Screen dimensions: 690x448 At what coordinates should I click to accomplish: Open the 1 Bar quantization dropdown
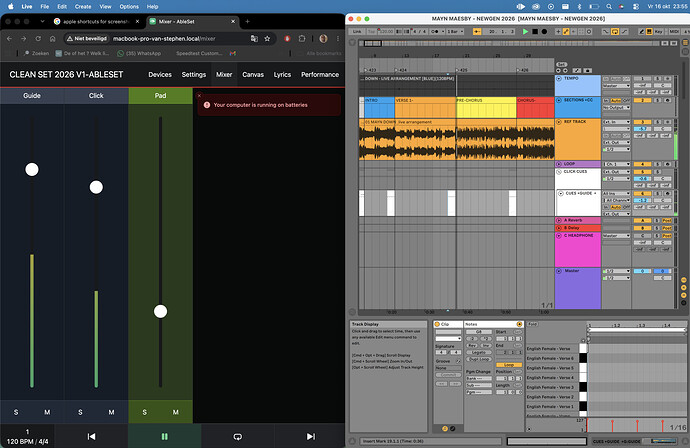453,32
